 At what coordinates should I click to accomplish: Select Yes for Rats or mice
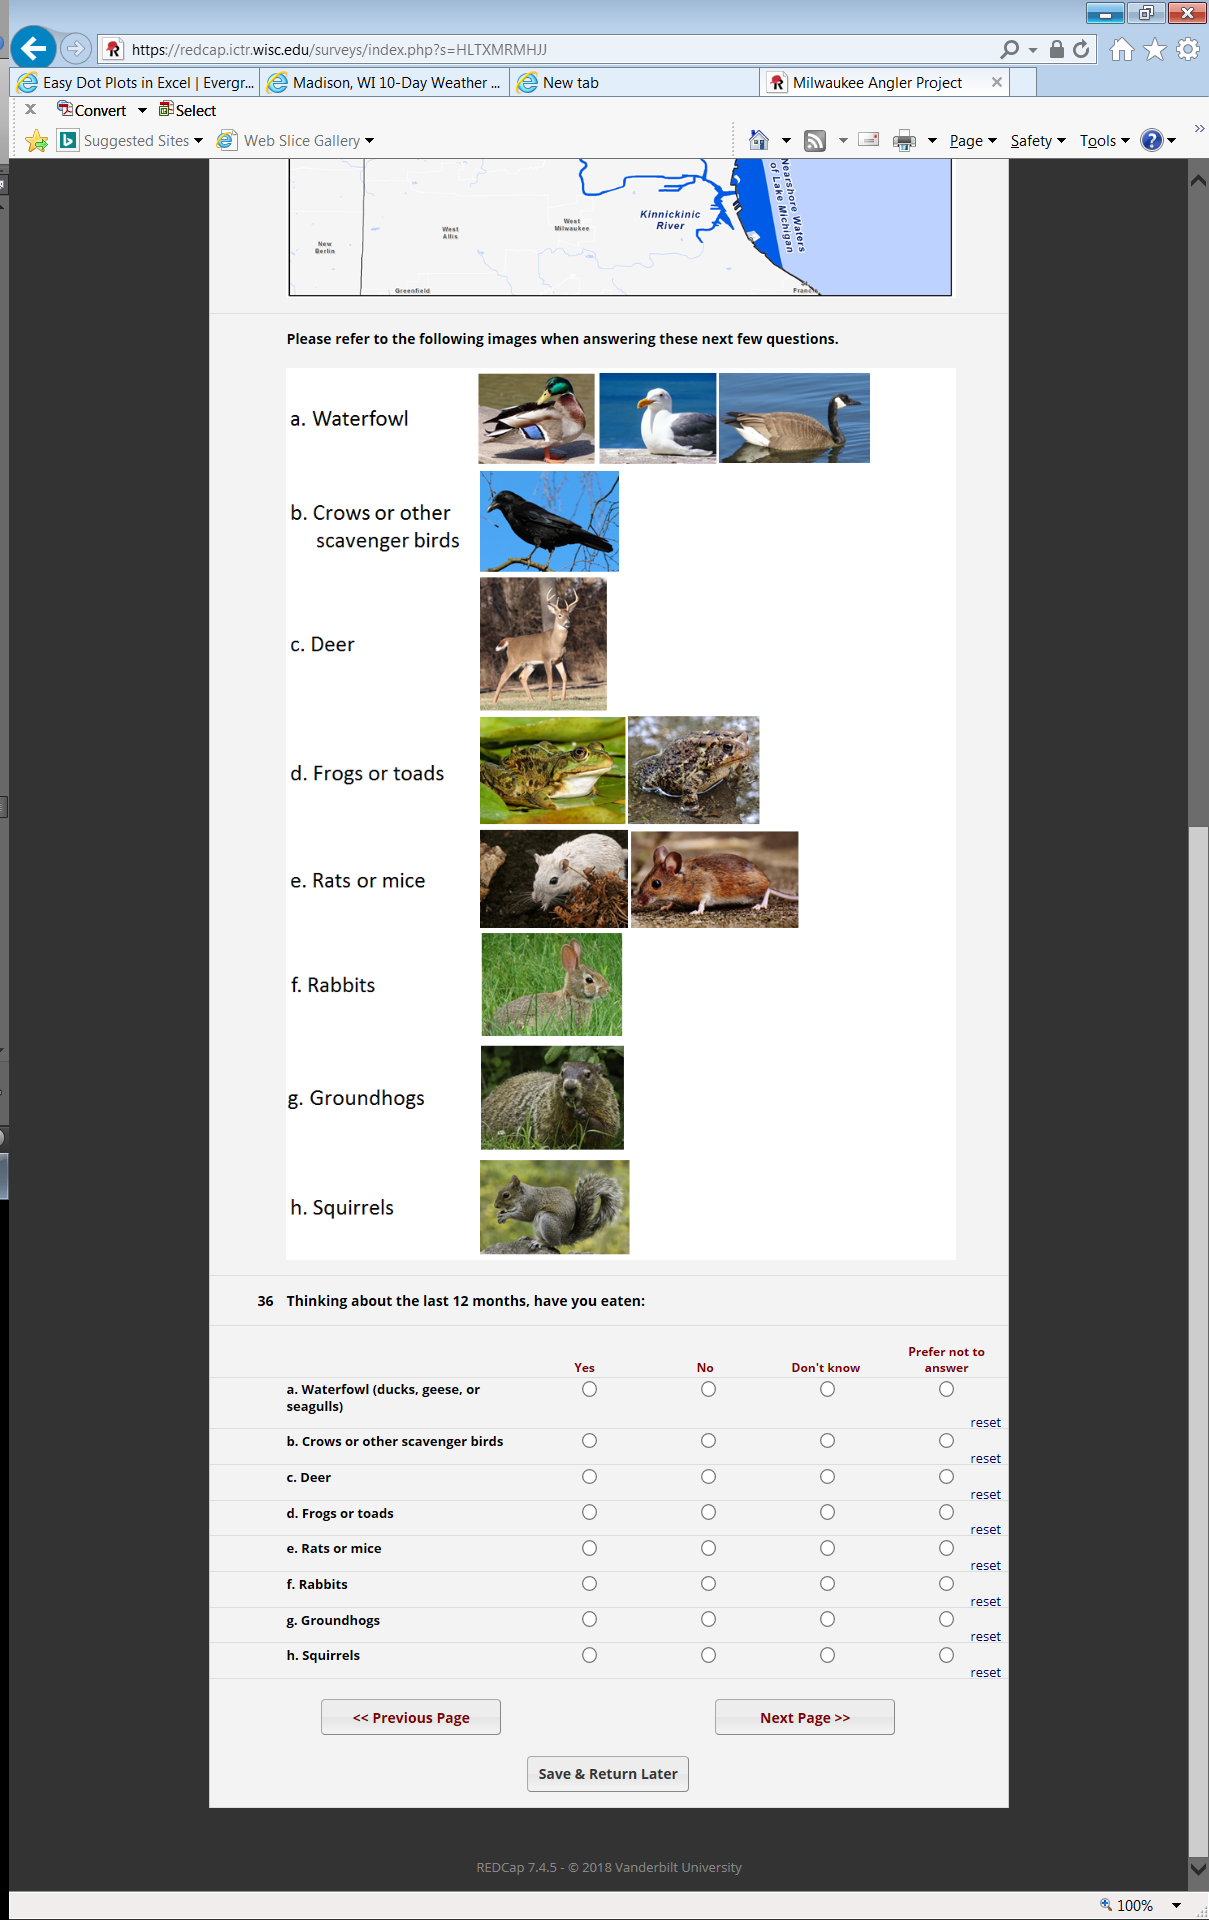coord(589,1548)
